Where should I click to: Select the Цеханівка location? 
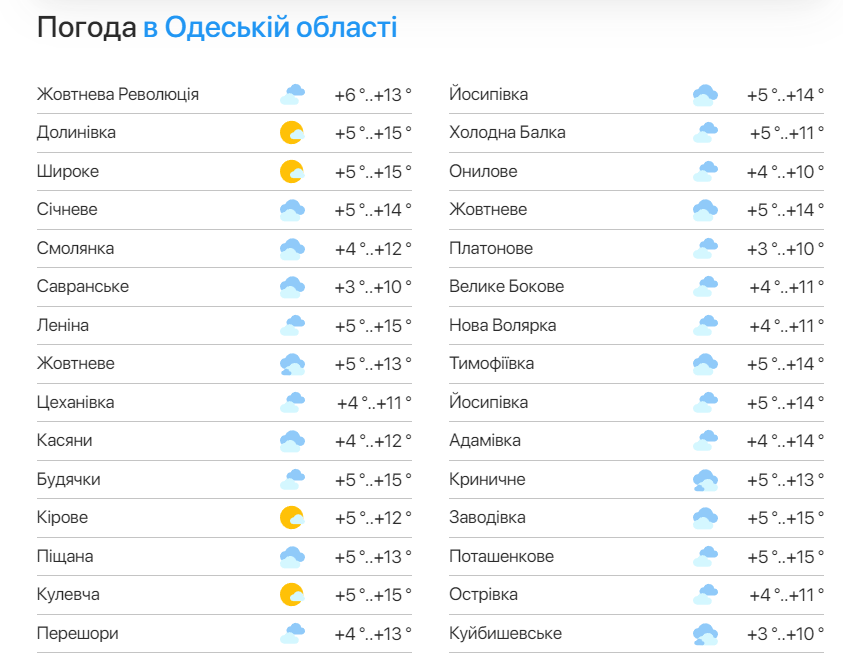(x=75, y=402)
